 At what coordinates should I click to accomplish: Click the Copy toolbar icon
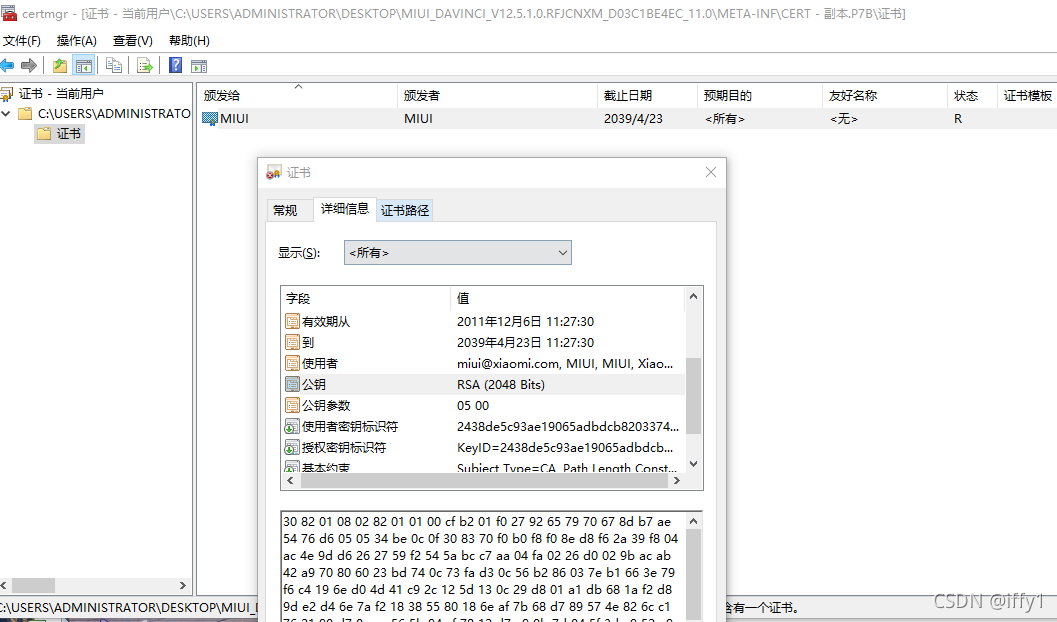[114, 65]
